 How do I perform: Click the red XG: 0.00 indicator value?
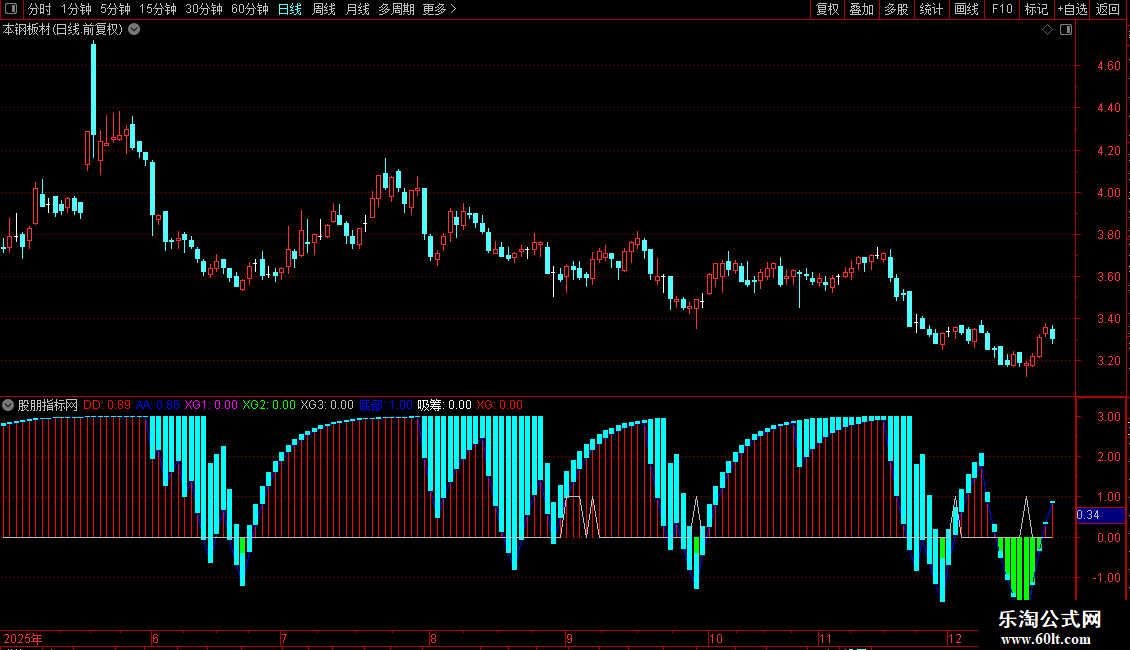(499, 405)
